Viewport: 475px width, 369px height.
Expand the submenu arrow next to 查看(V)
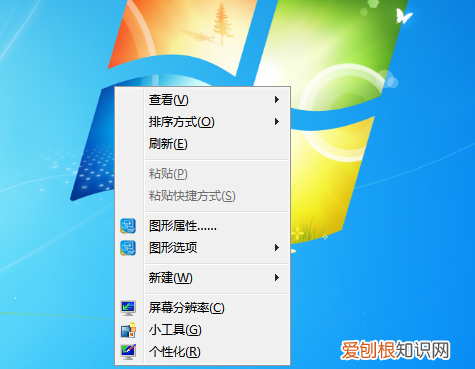pyautogui.click(x=277, y=99)
